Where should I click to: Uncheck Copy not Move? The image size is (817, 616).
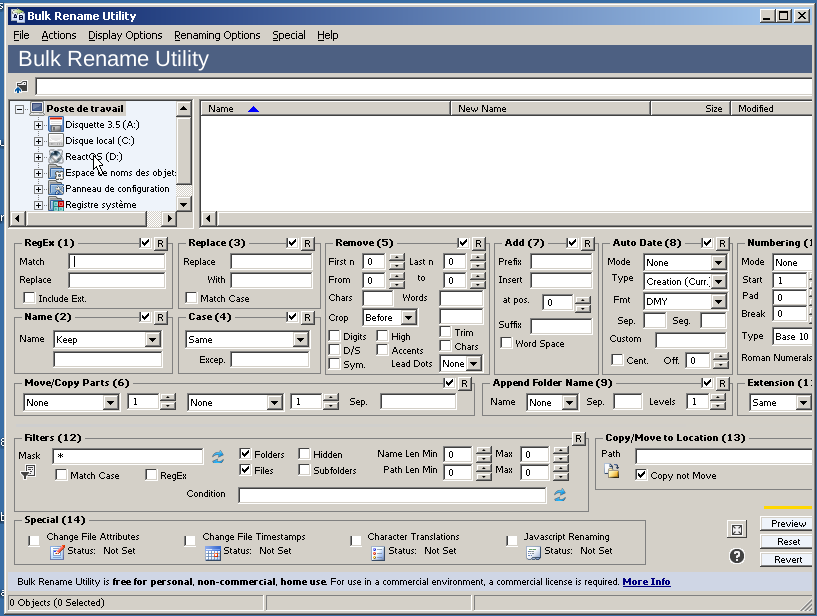tap(641, 475)
